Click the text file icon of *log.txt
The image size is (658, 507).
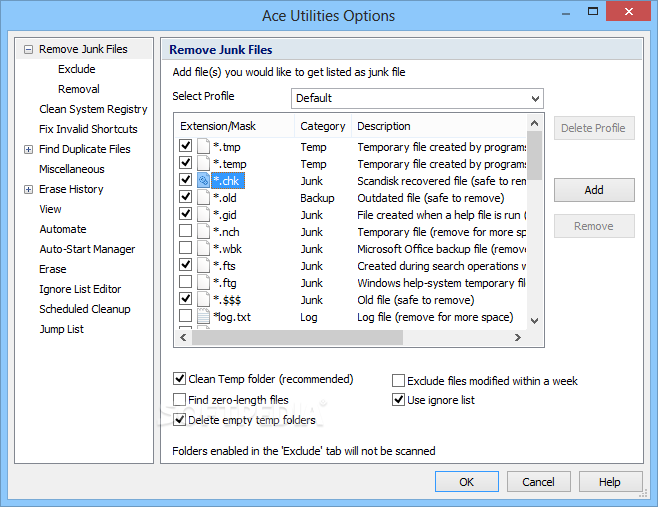[204, 316]
